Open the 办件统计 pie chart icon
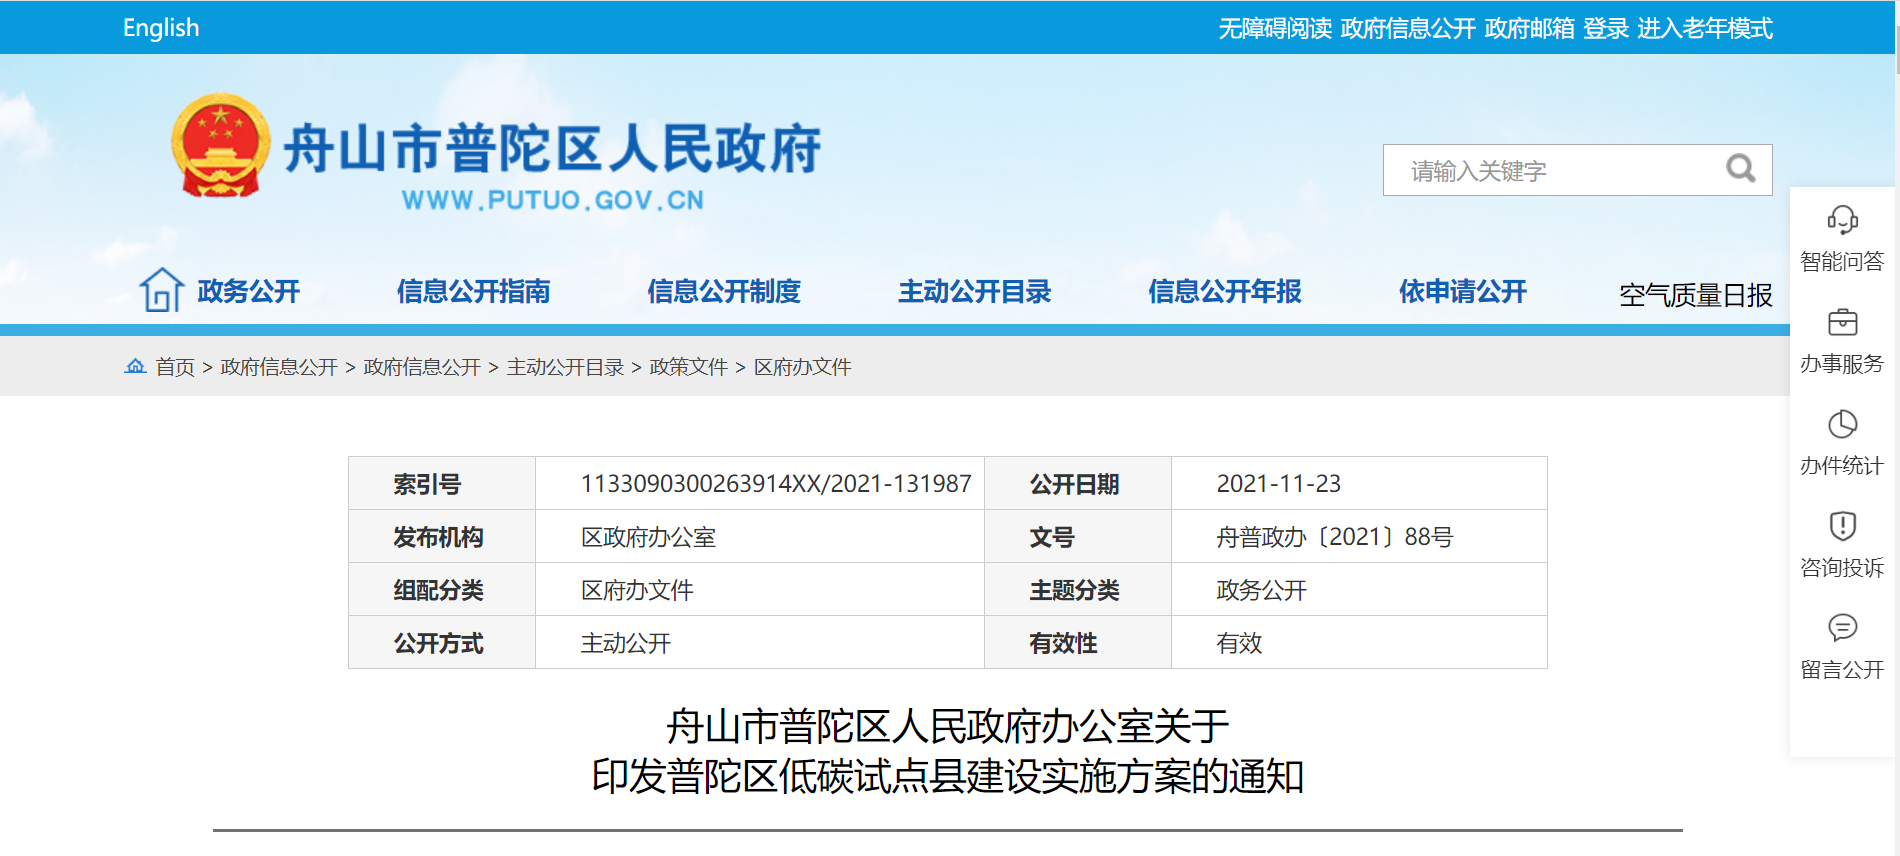1900x856 pixels. pos(1842,424)
